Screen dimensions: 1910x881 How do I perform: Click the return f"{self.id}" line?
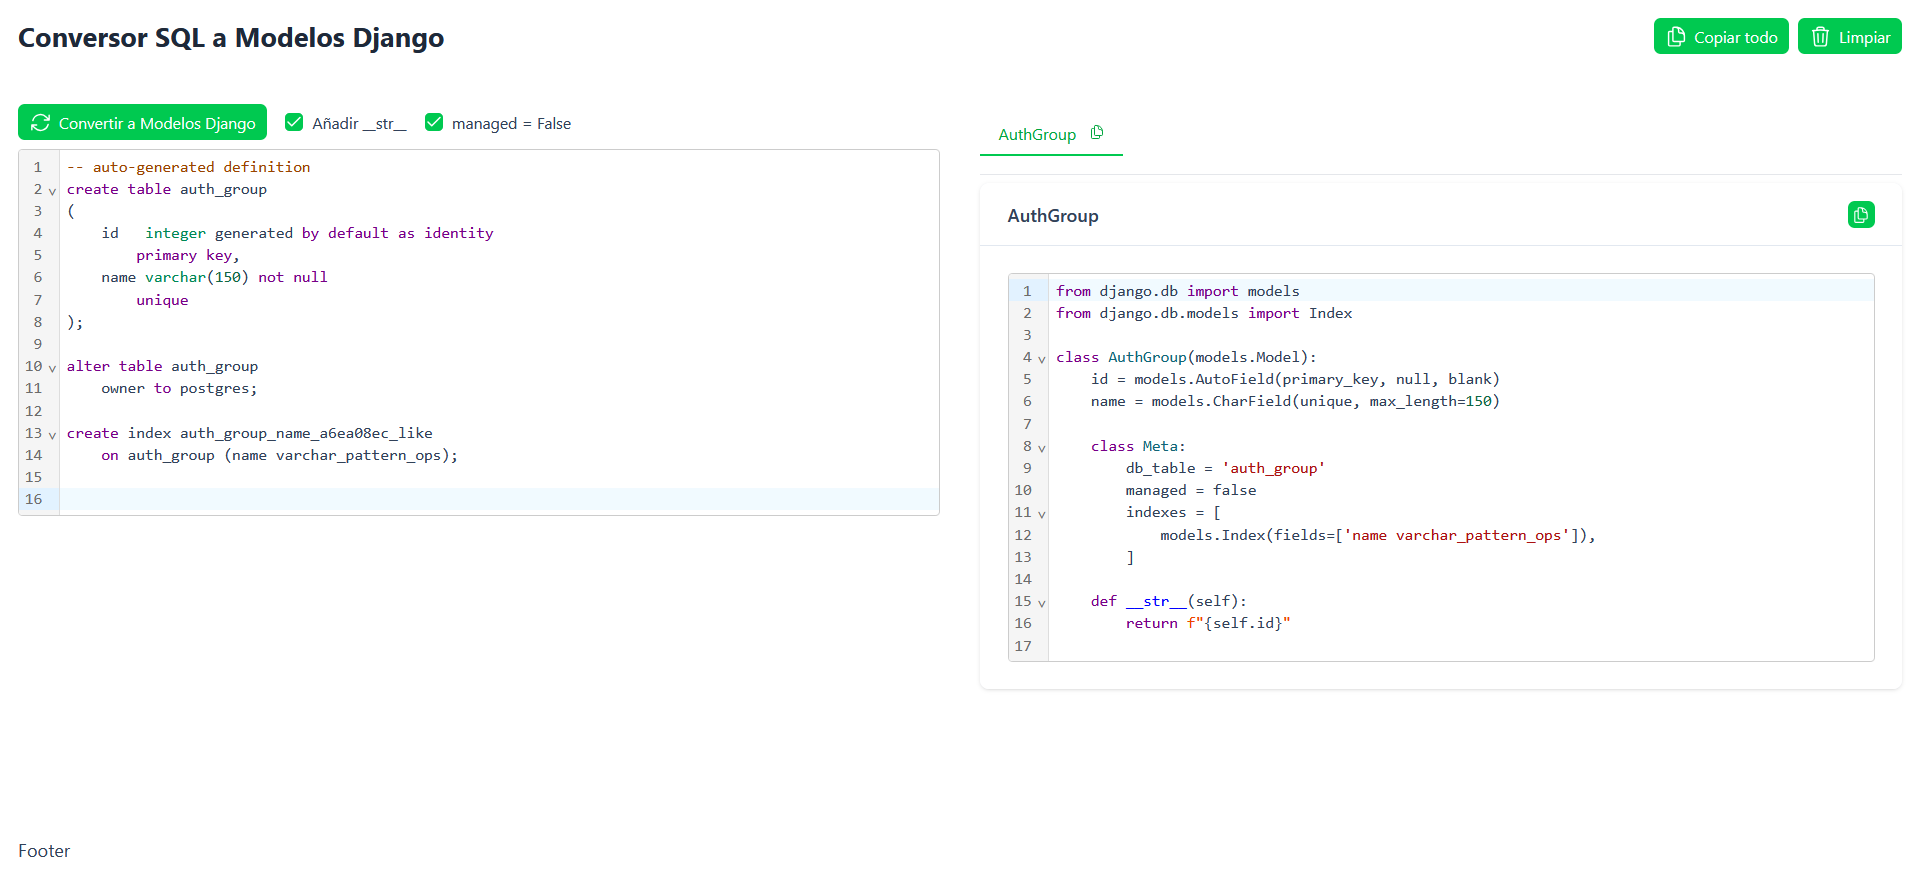click(1208, 623)
